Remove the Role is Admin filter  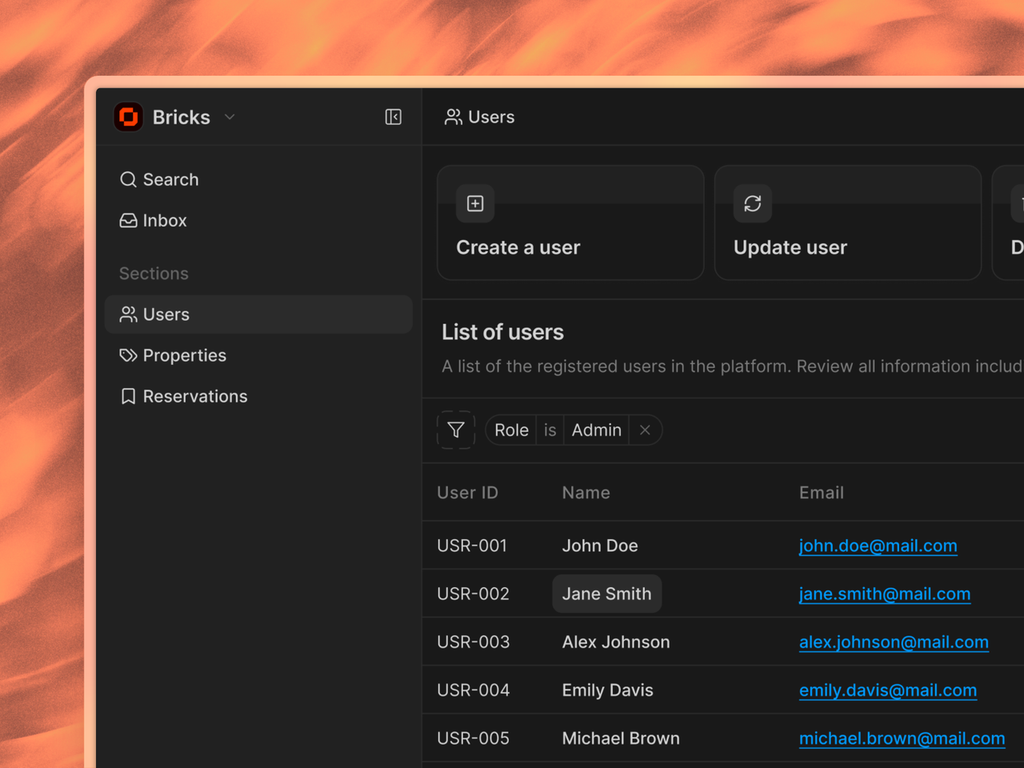point(645,430)
